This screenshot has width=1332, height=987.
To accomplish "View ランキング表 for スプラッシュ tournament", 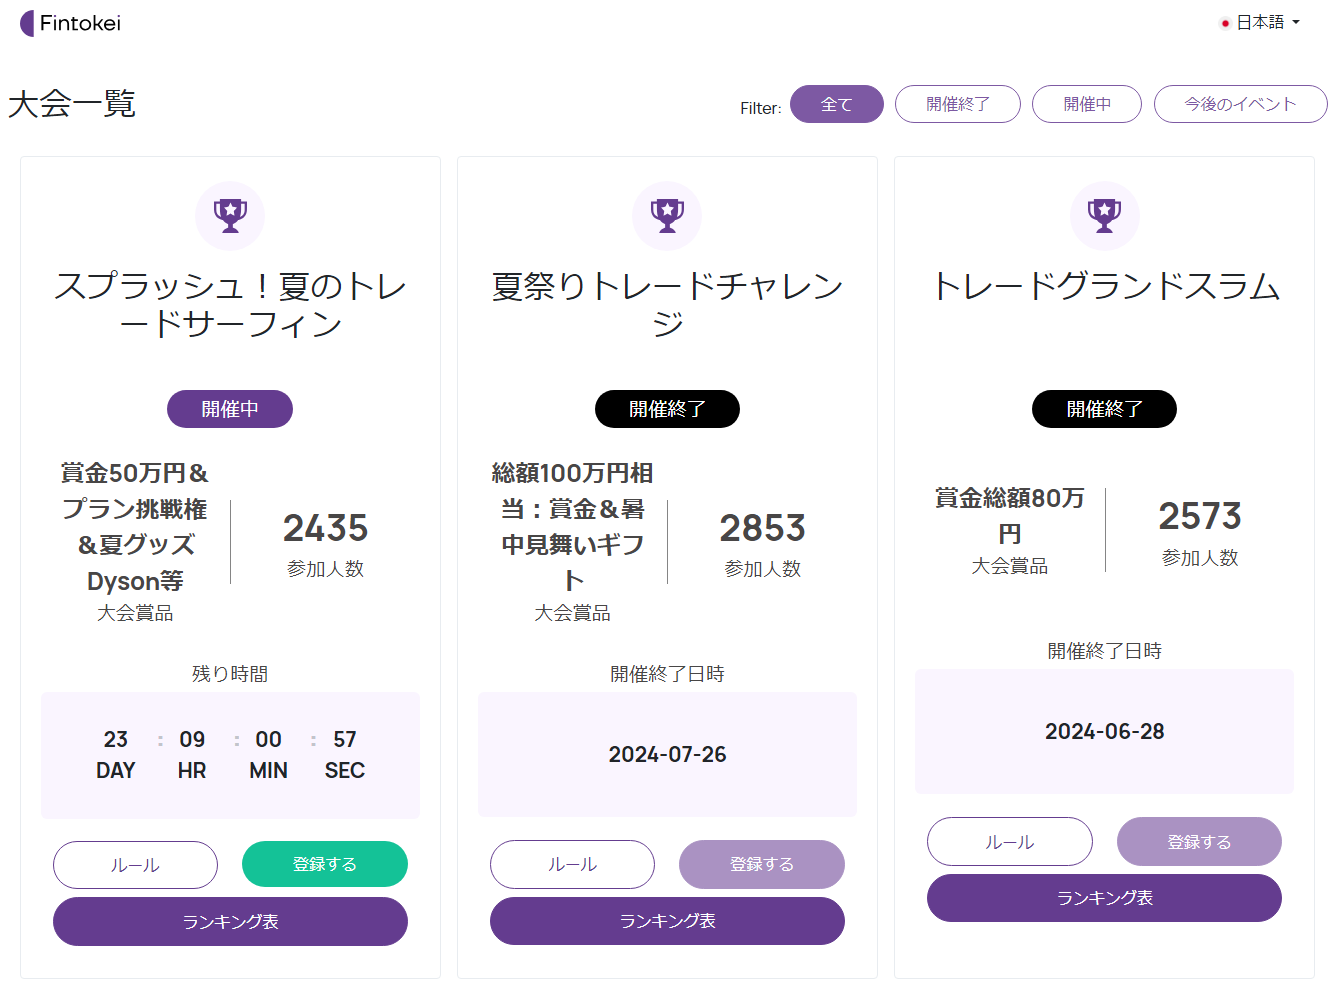I will pos(230,921).
